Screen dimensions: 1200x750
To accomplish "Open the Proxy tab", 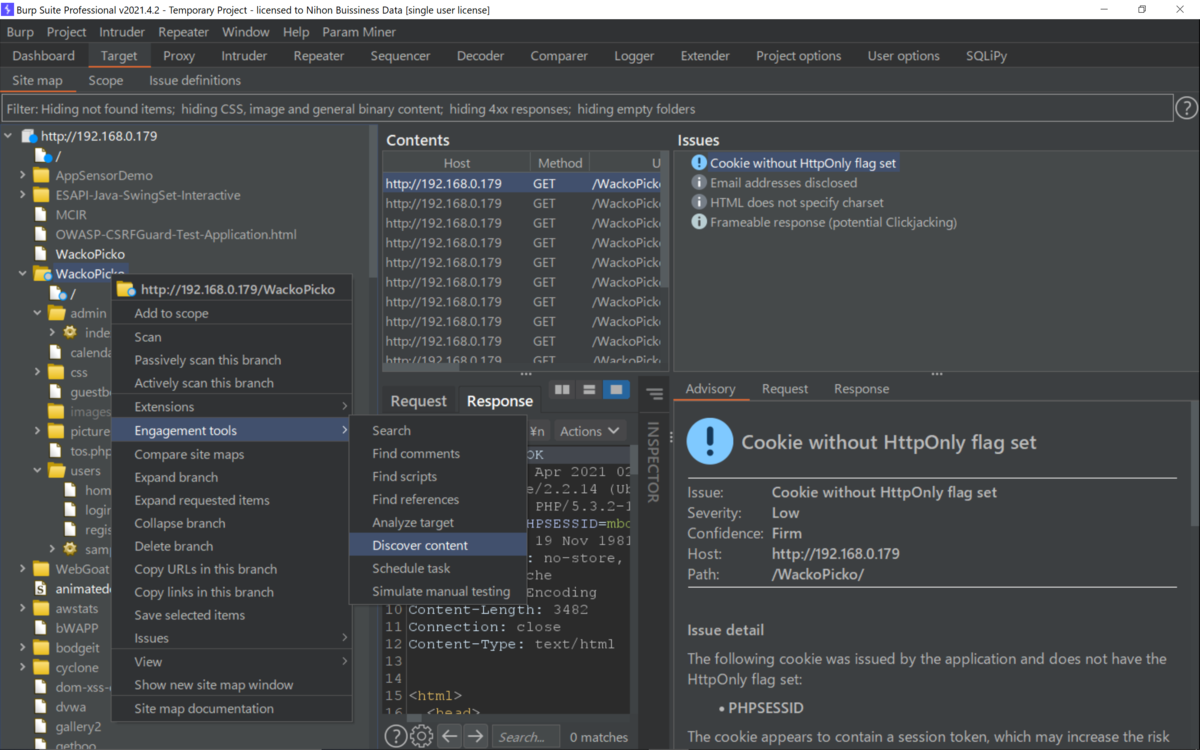I will pyautogui.click(x=179, y=56).
